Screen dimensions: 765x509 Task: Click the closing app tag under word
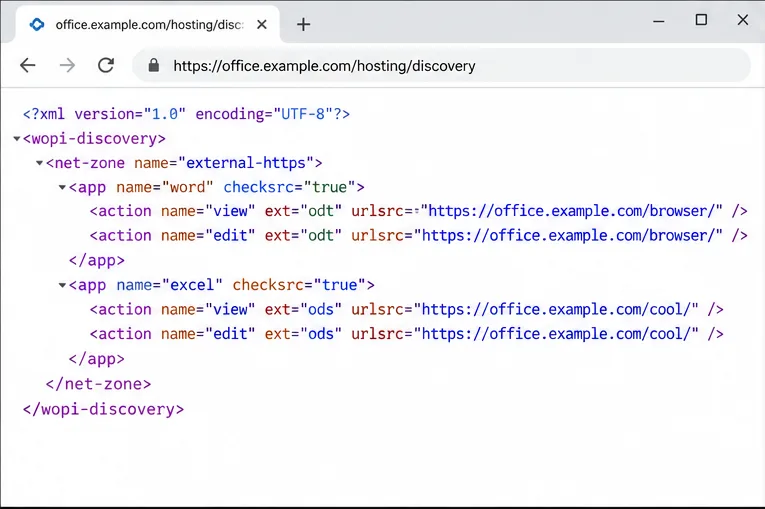point(97,261)
